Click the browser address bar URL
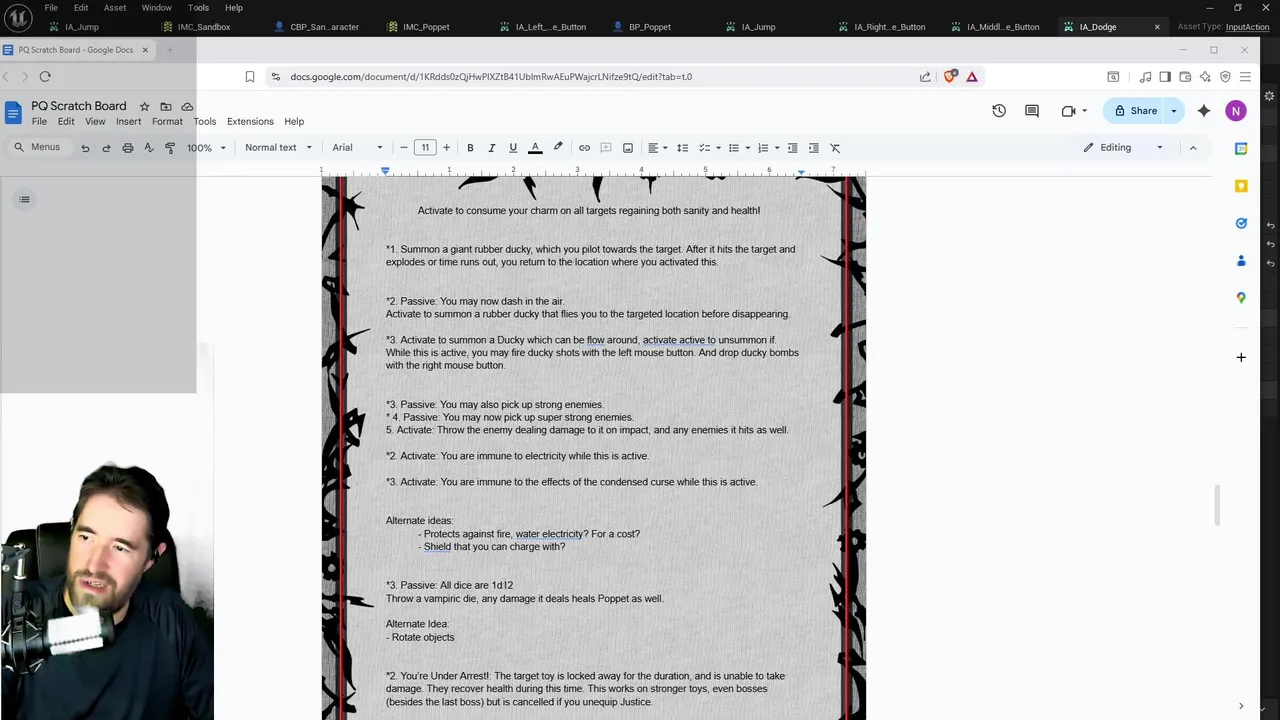Screen dimensions: 1280x720 (x=491, y=76)
